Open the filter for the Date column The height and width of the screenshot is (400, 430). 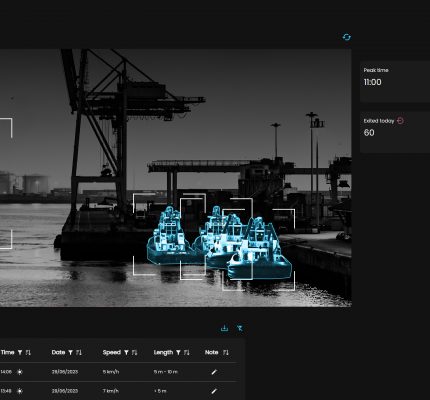pyautogui.click(x=71, y=352)
